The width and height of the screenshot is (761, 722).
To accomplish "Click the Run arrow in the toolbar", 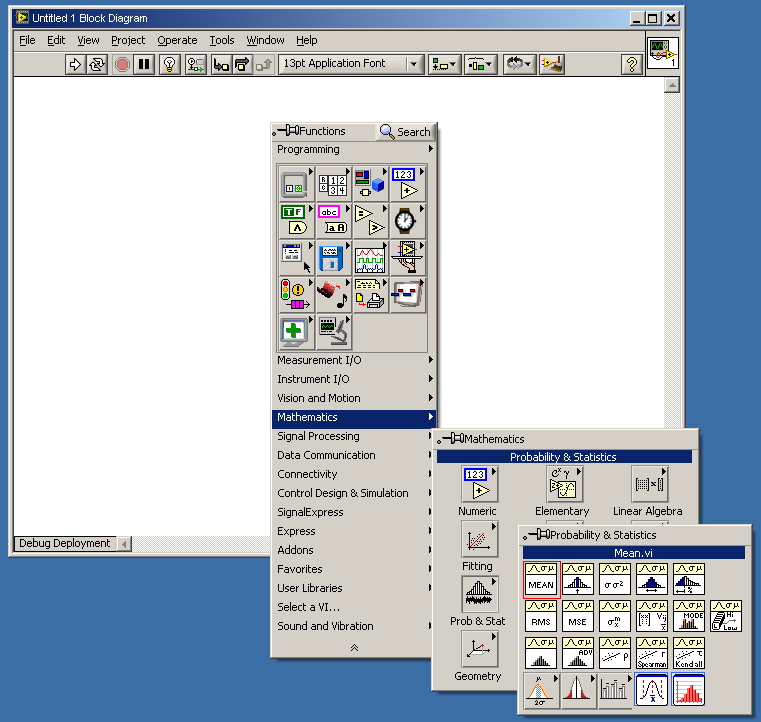I will click(x=75, y=64).
